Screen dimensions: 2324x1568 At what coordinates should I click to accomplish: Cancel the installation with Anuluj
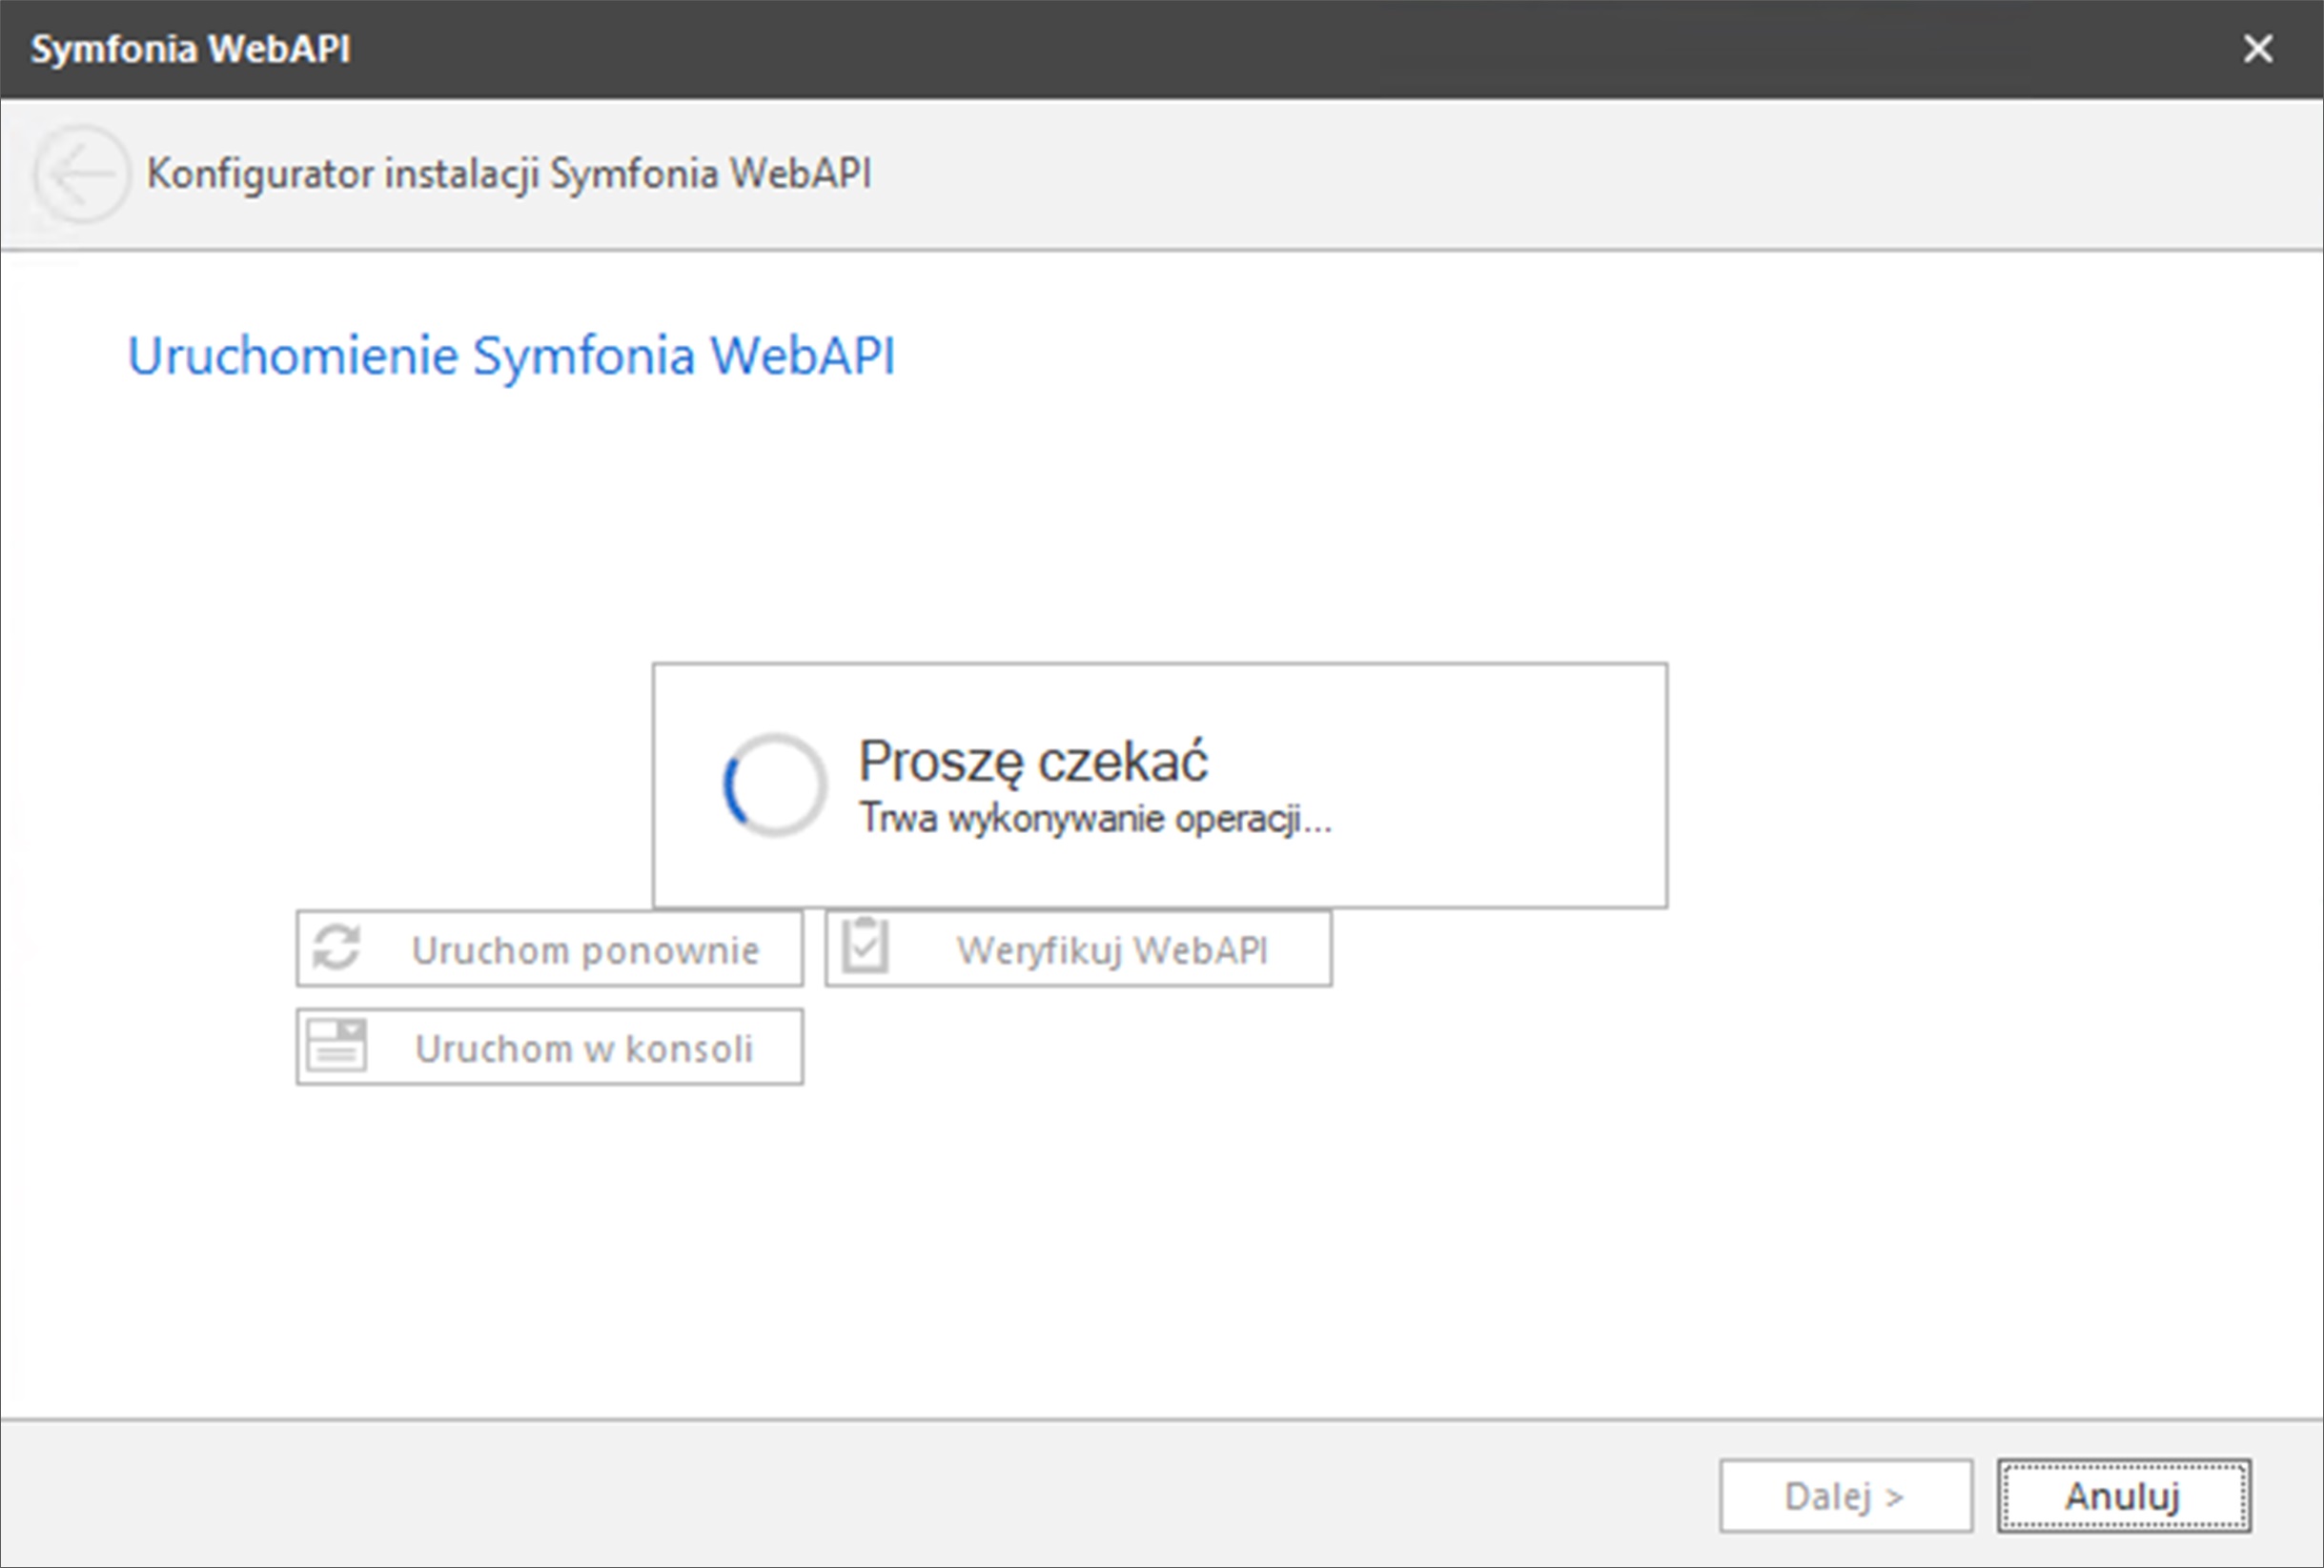tap(2123, 1496)
